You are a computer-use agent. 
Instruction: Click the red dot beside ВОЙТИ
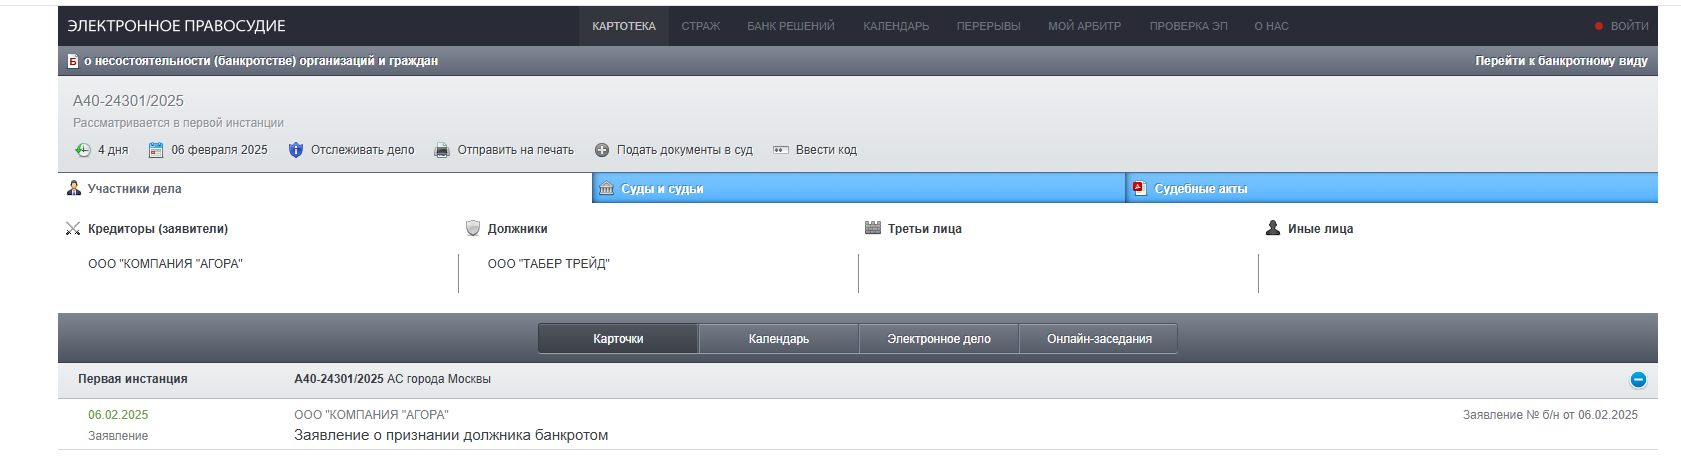click(1599, 26)
